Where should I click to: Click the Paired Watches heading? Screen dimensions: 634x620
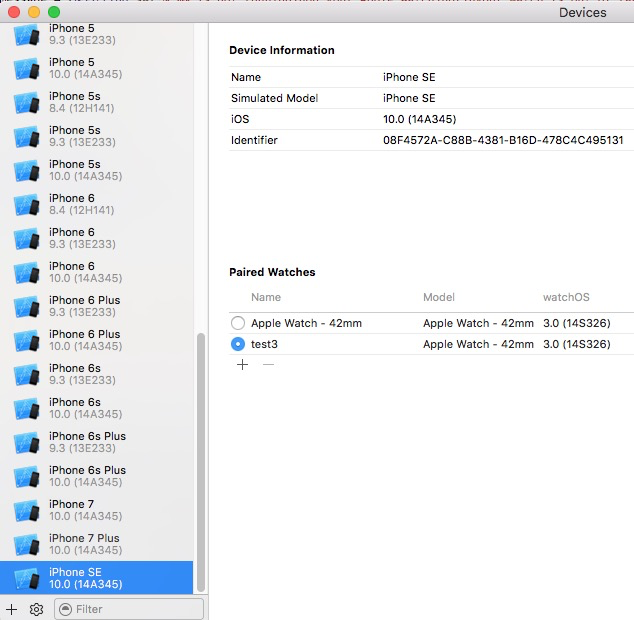(272, 272)
